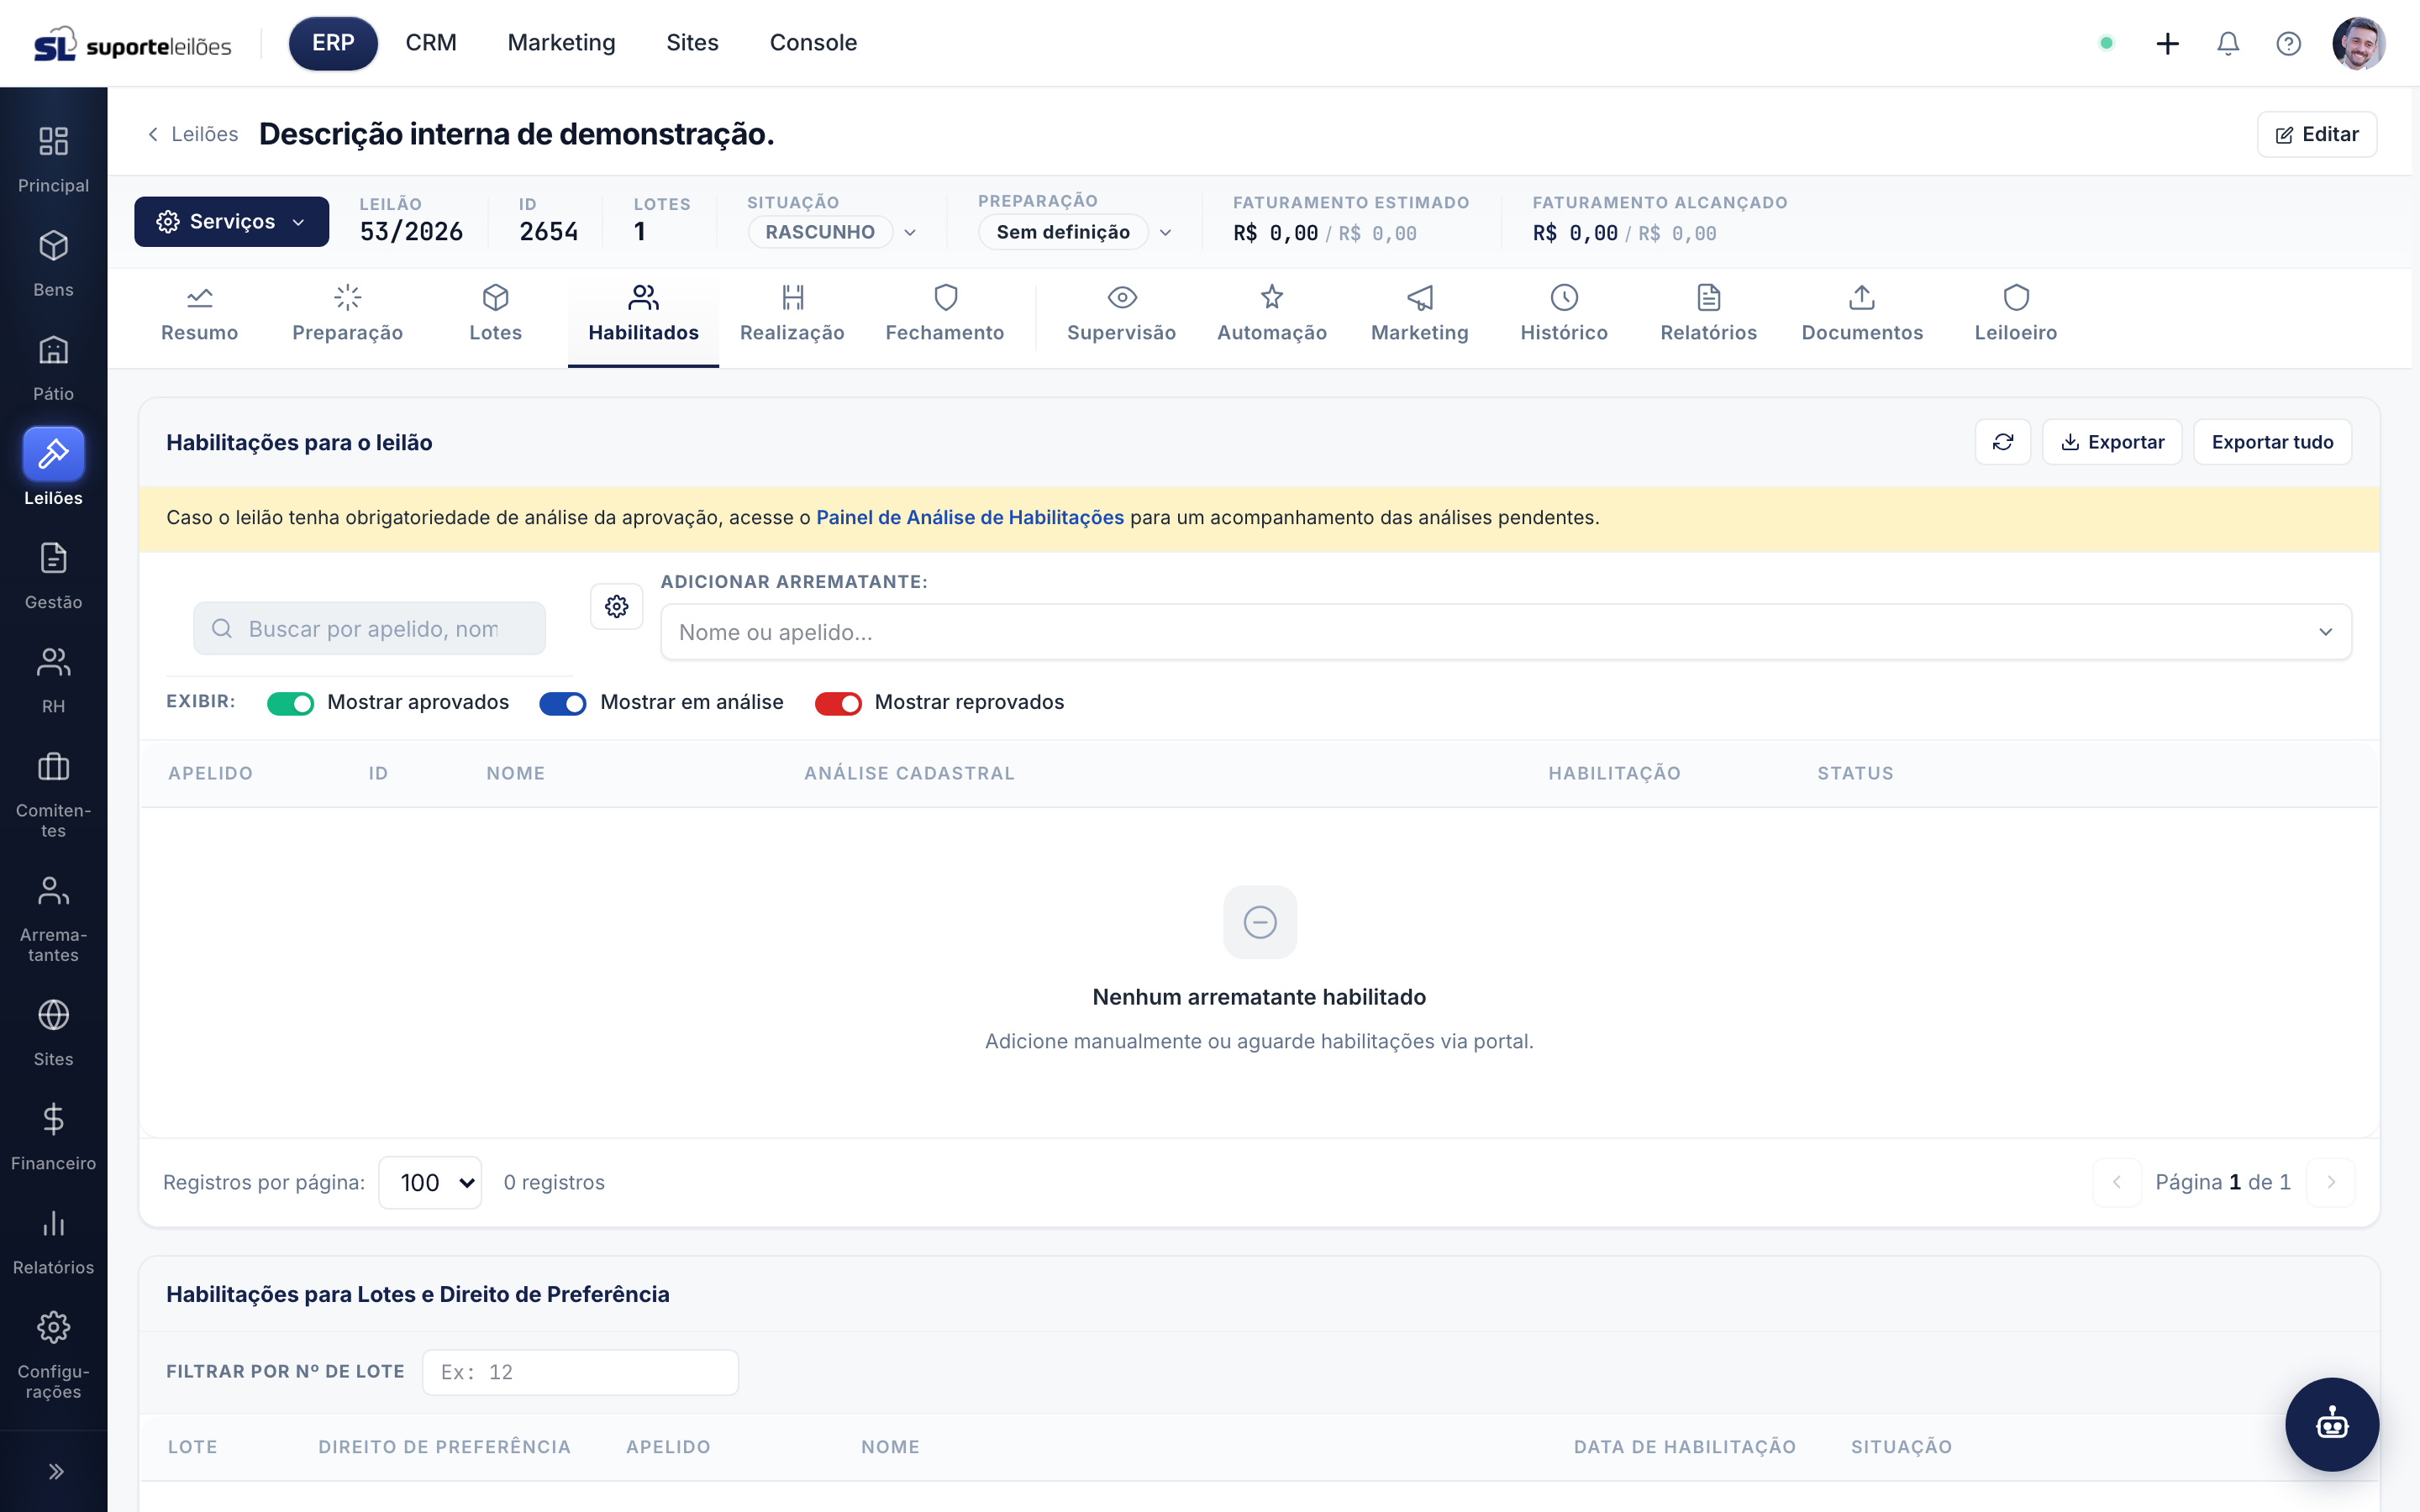The width and height of the screenshot is (2420, 1512).
Task: Open Financeiro section in sidebar
Action: click(53, 1137)
